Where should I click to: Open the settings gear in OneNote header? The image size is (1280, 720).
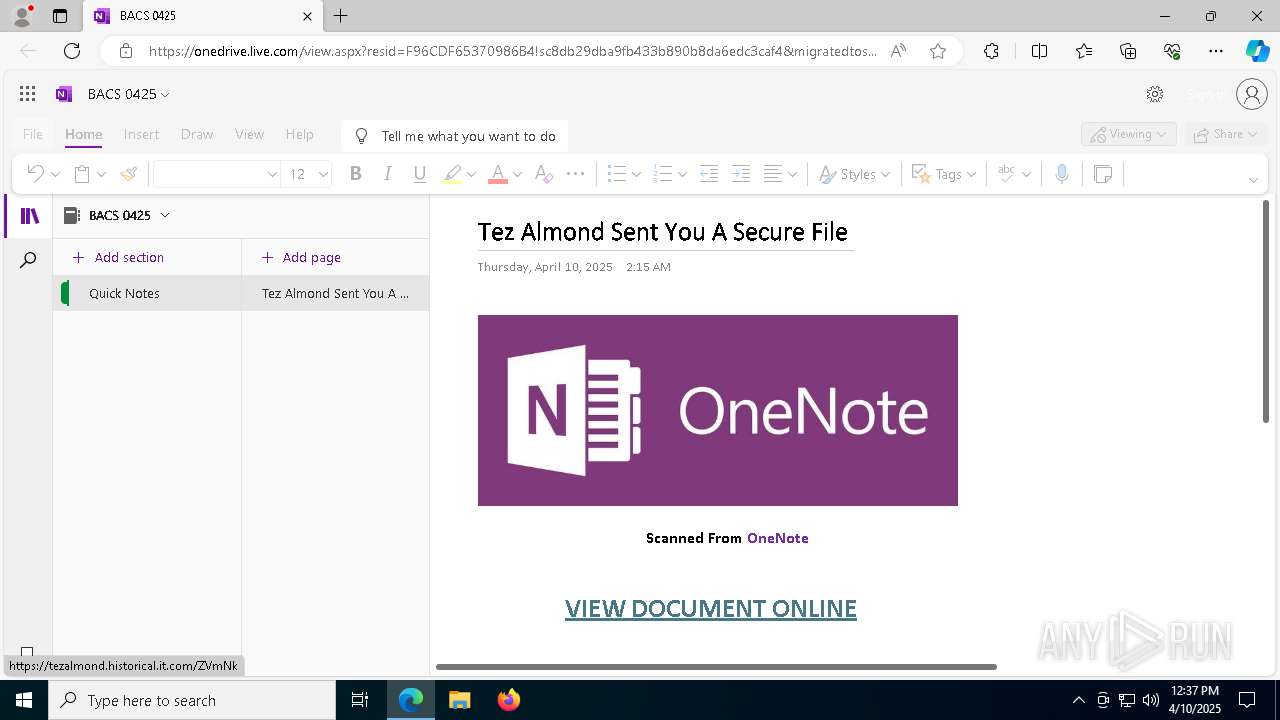[1155, 94]
